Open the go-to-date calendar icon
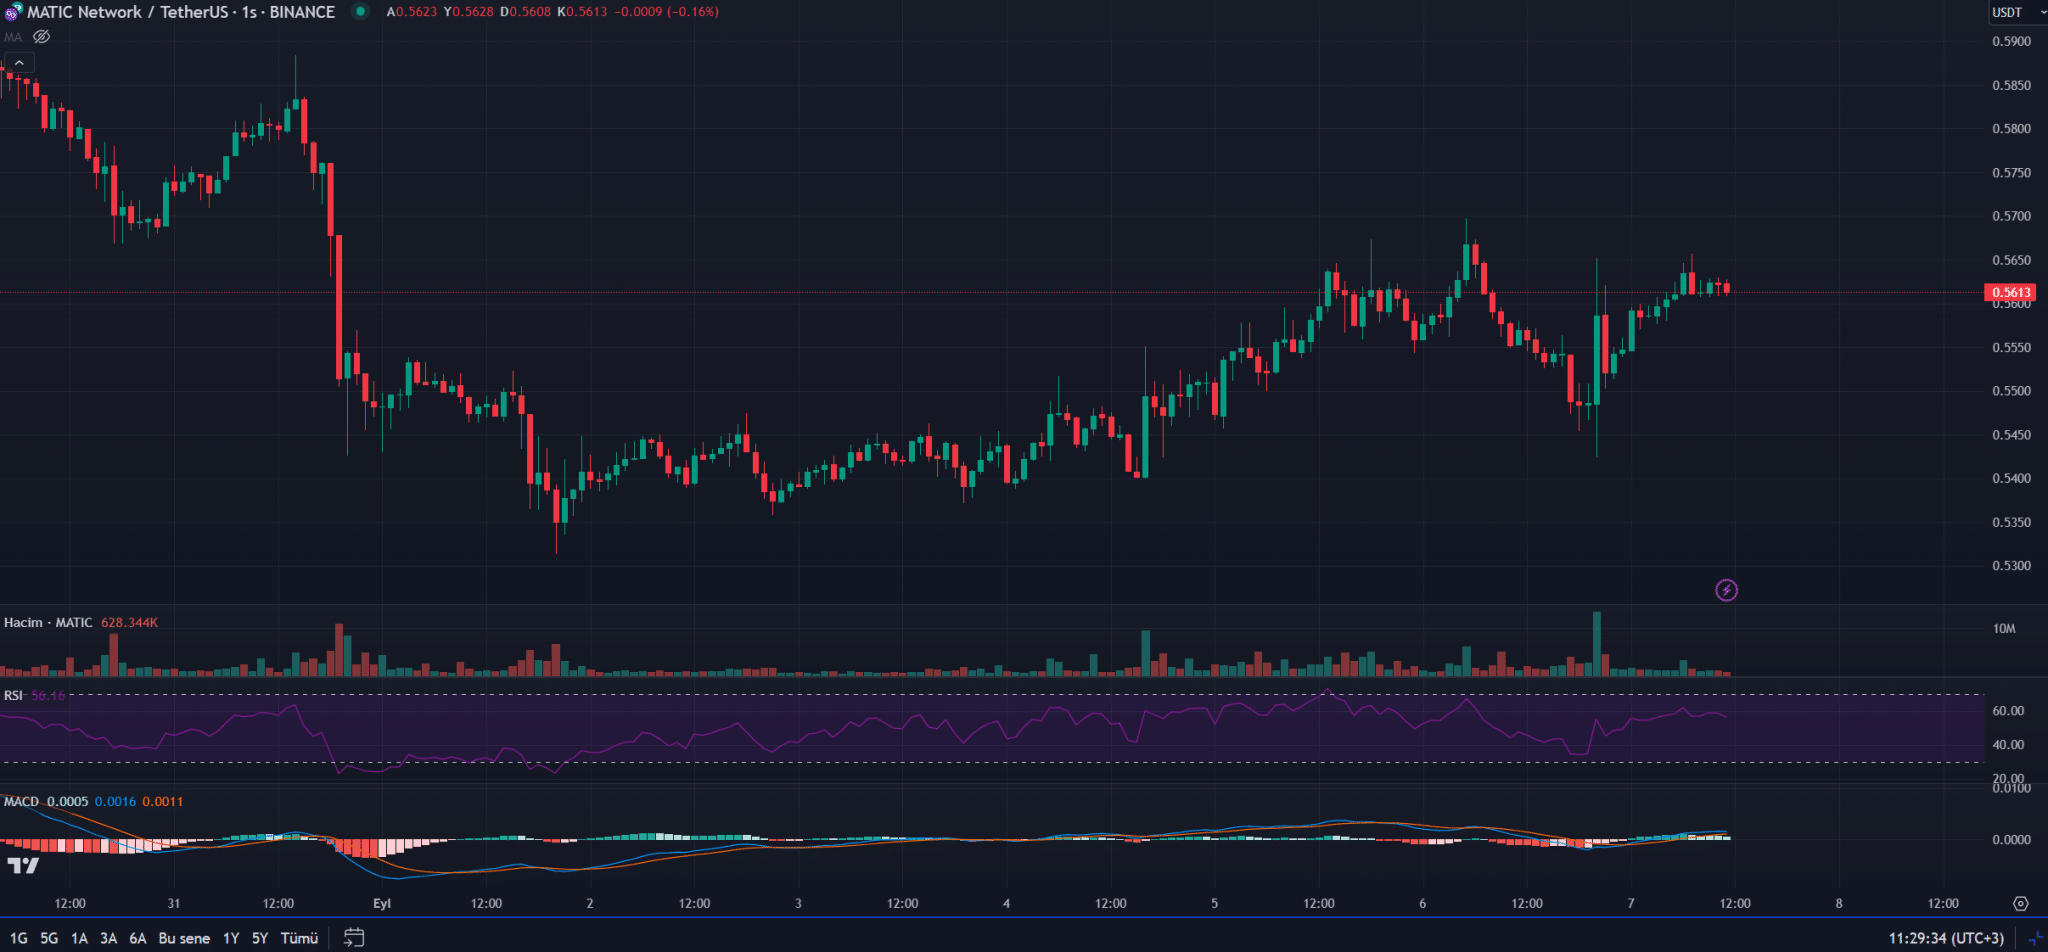 pos(354,937)
